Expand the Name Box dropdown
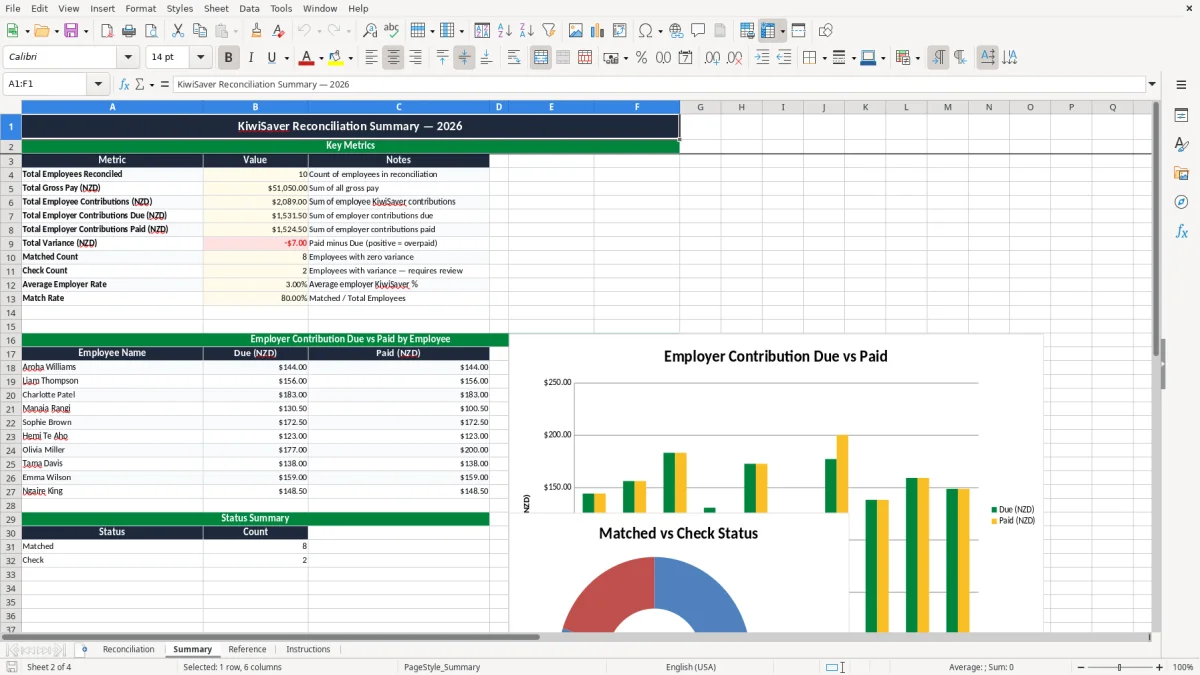1200x675 pixels. click(98, 84)
